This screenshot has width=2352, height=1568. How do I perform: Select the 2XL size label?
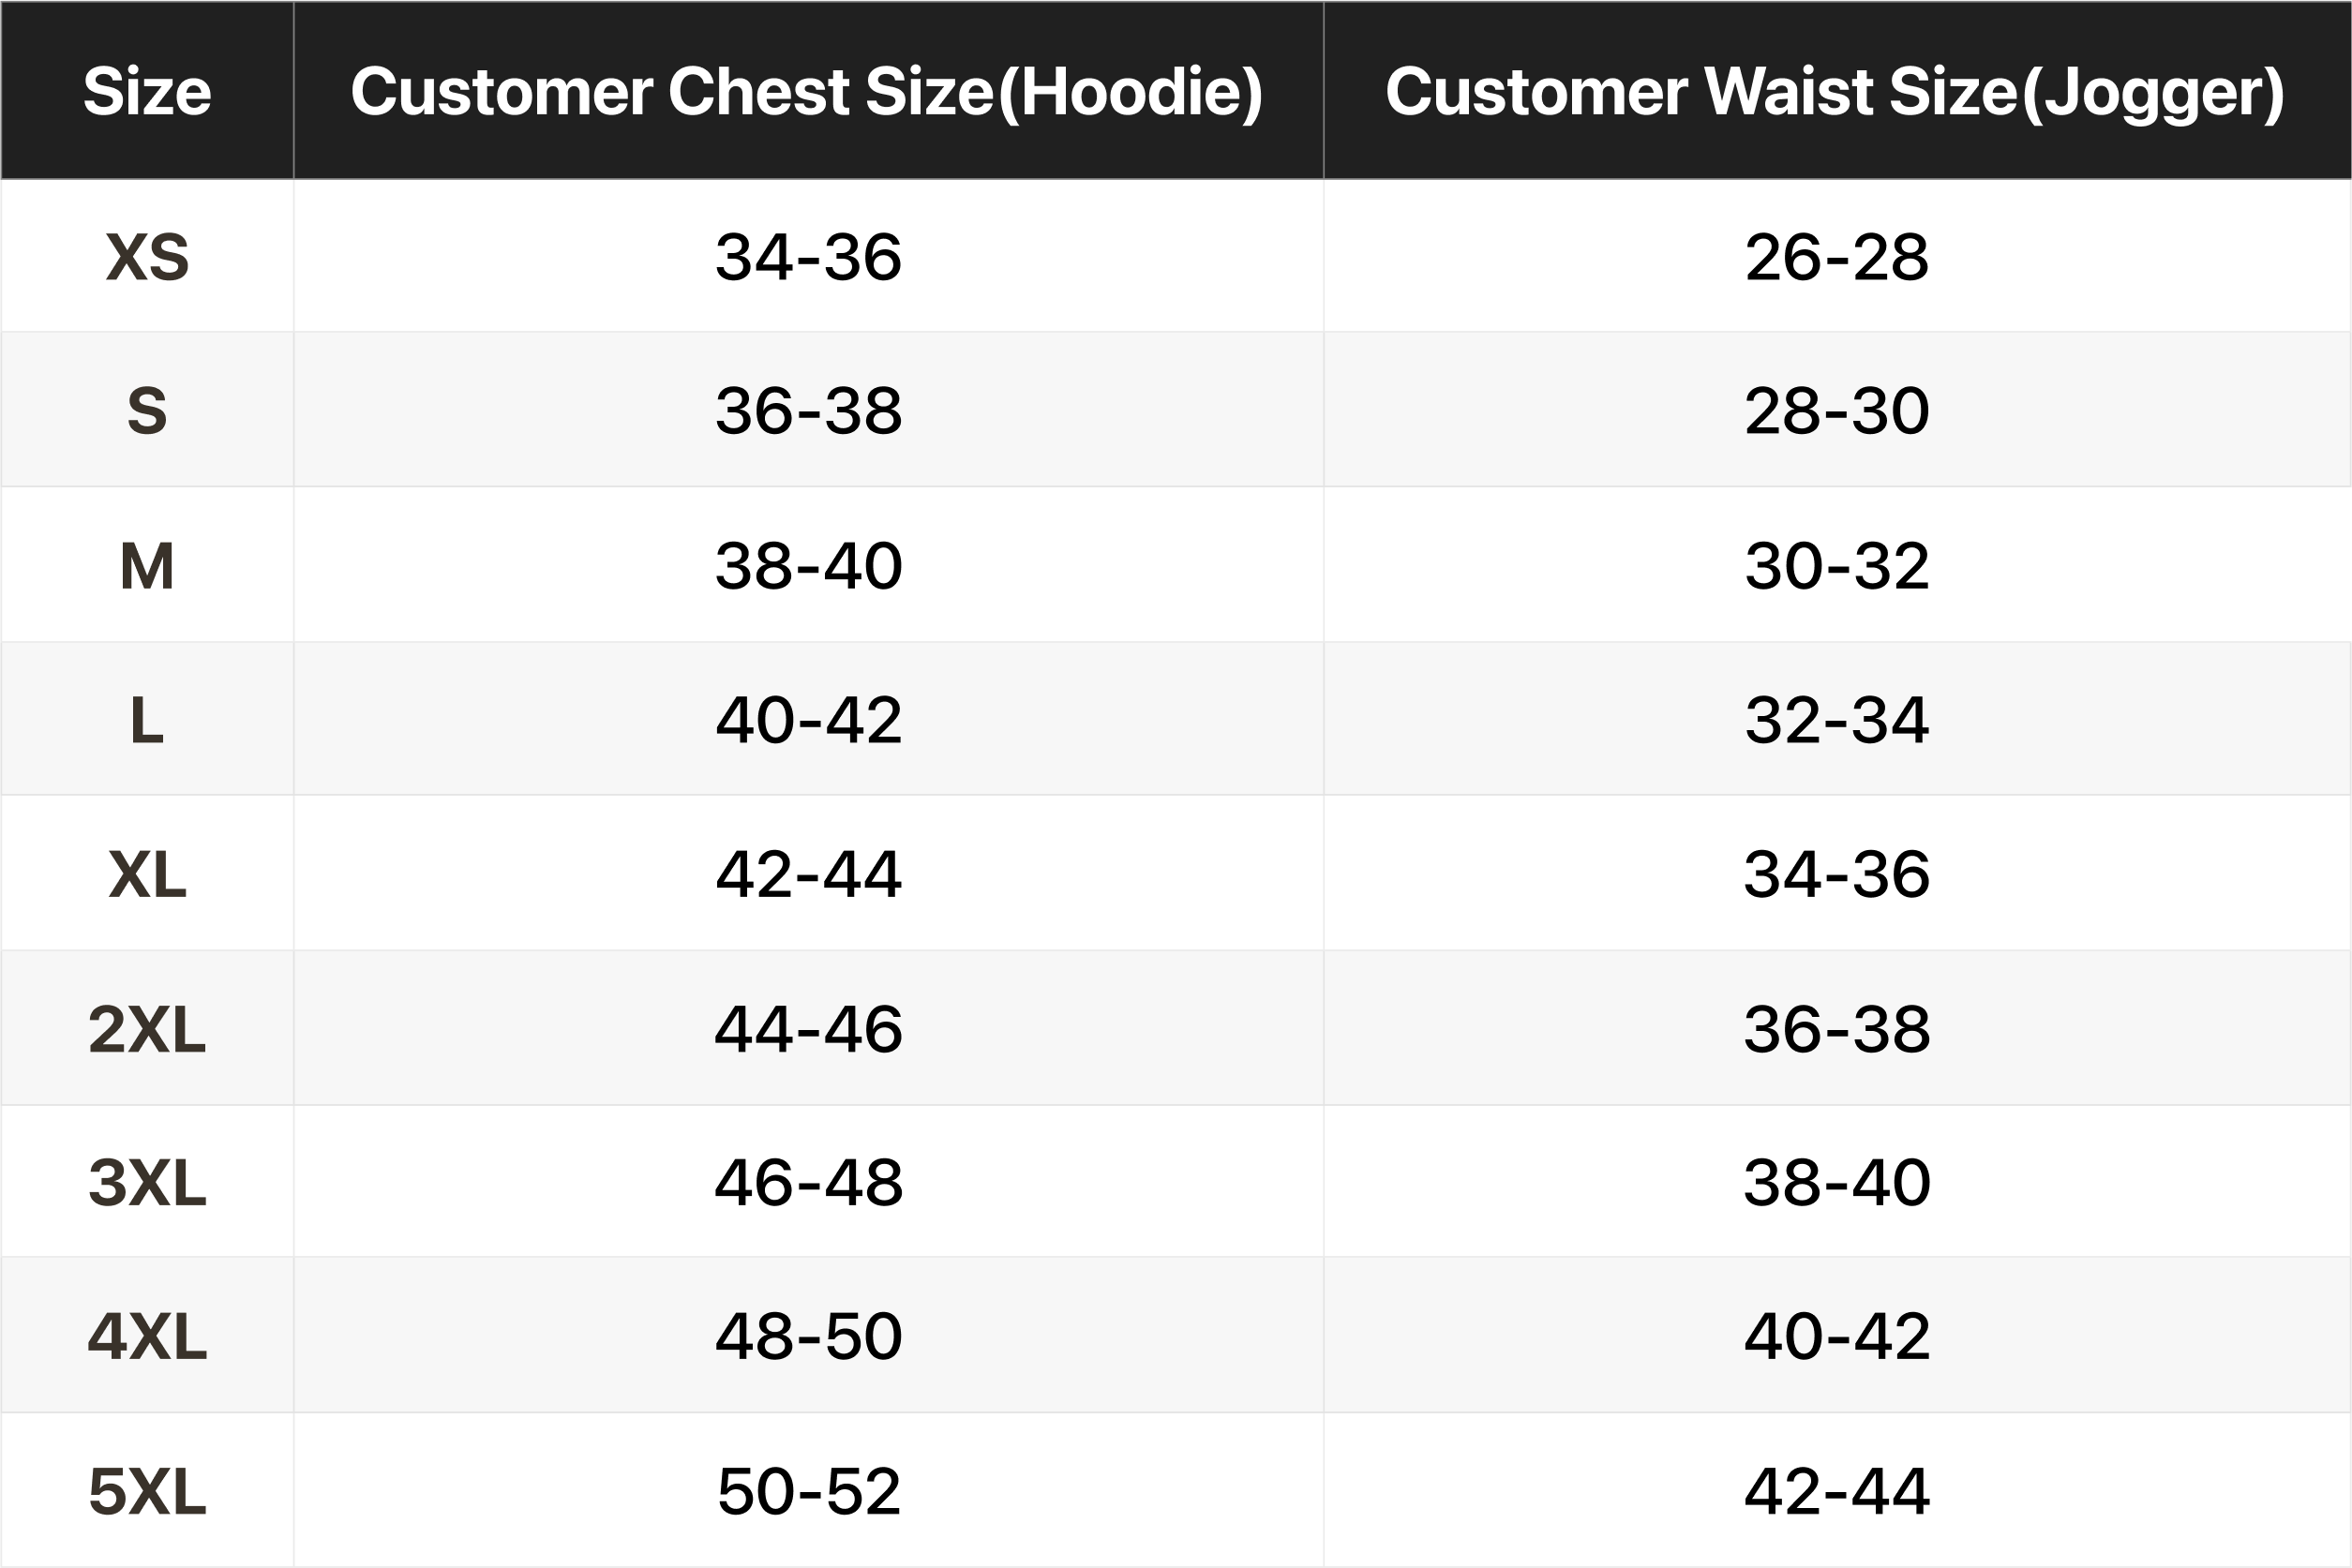click(147, 1029)
